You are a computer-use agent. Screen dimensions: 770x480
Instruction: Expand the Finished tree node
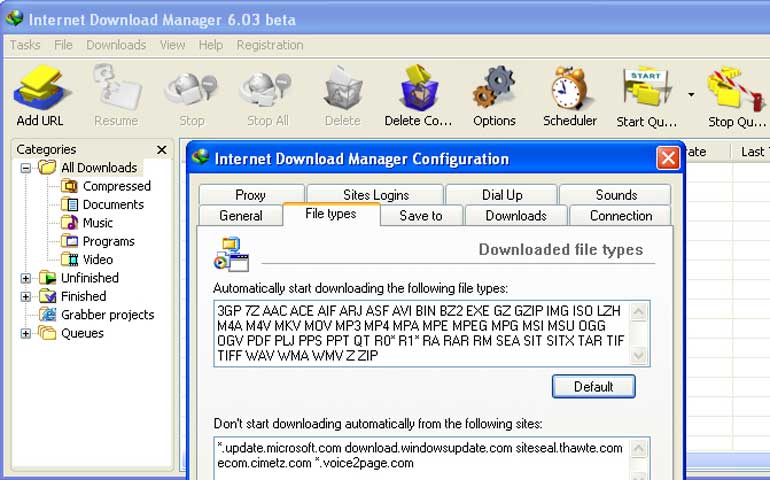click(26, 297)
